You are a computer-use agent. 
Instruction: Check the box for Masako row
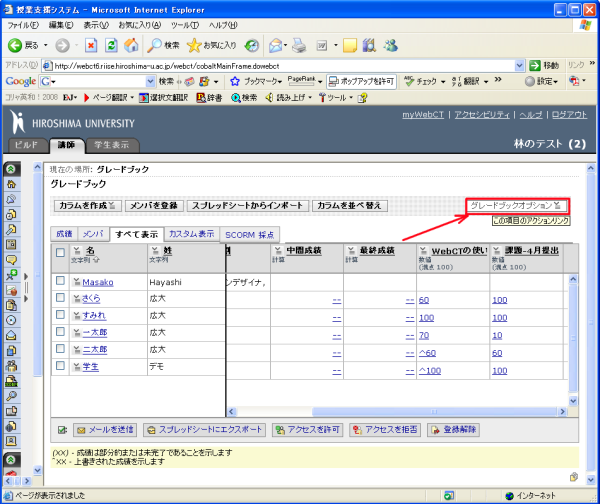click(60, 281)
